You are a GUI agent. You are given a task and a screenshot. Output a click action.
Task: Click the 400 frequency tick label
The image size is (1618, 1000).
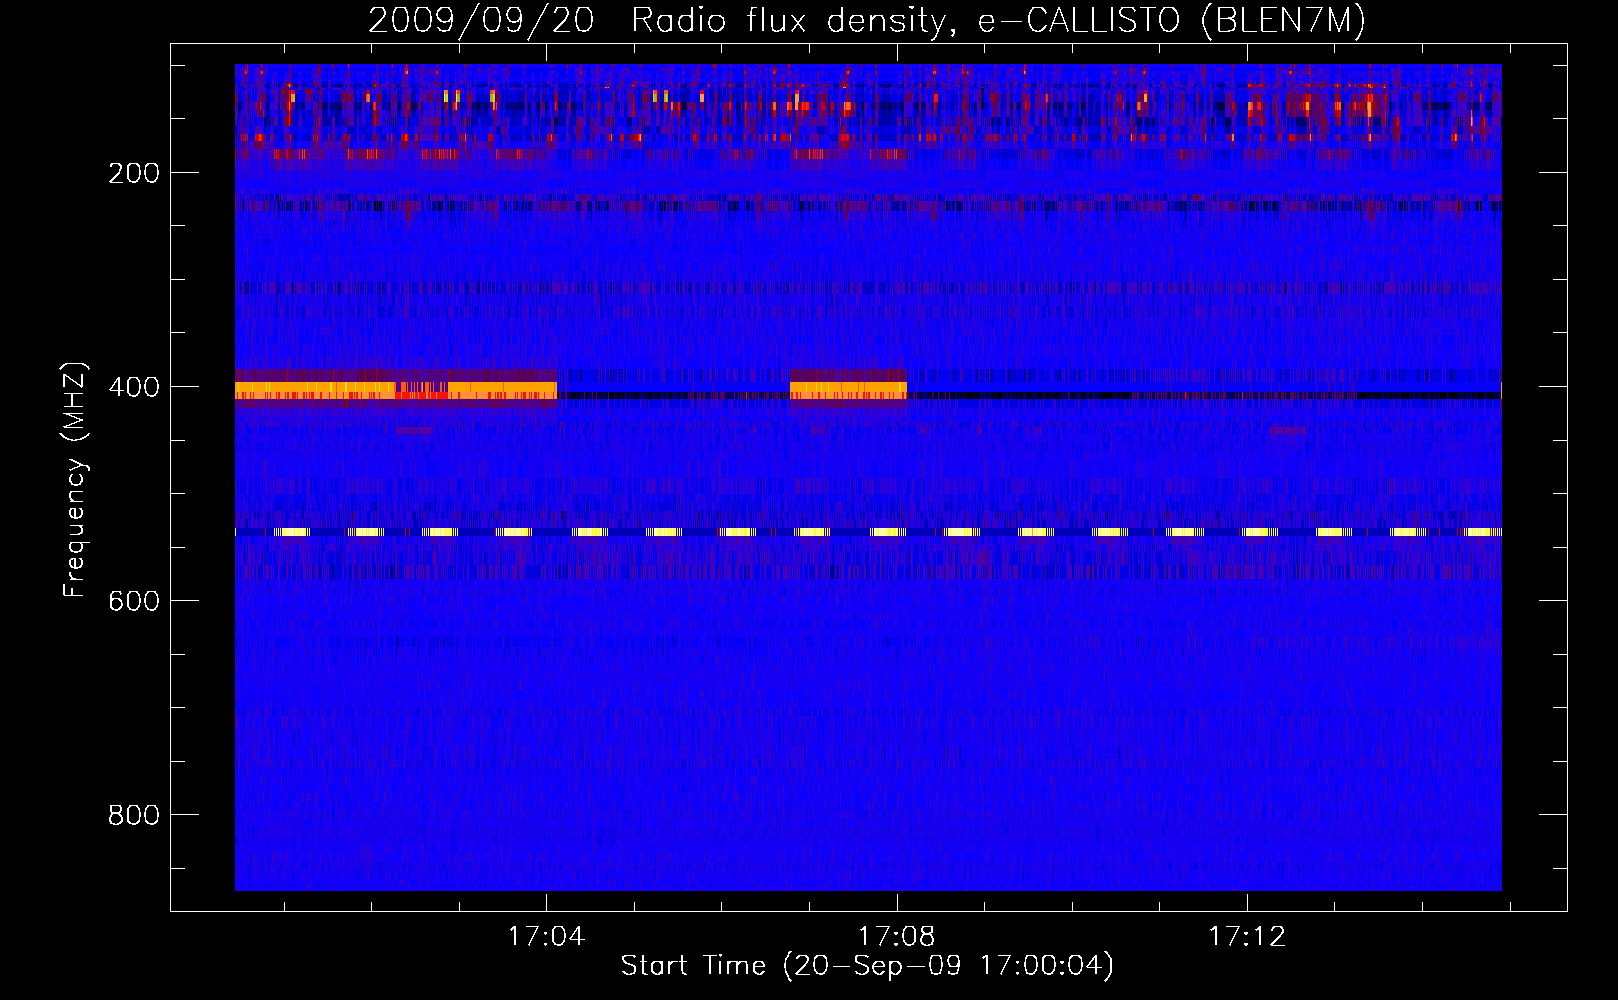[134, 387]
